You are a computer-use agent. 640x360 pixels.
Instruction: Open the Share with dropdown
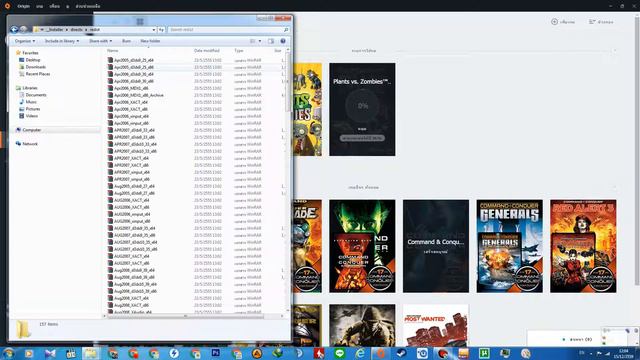[x=100, y=41]
